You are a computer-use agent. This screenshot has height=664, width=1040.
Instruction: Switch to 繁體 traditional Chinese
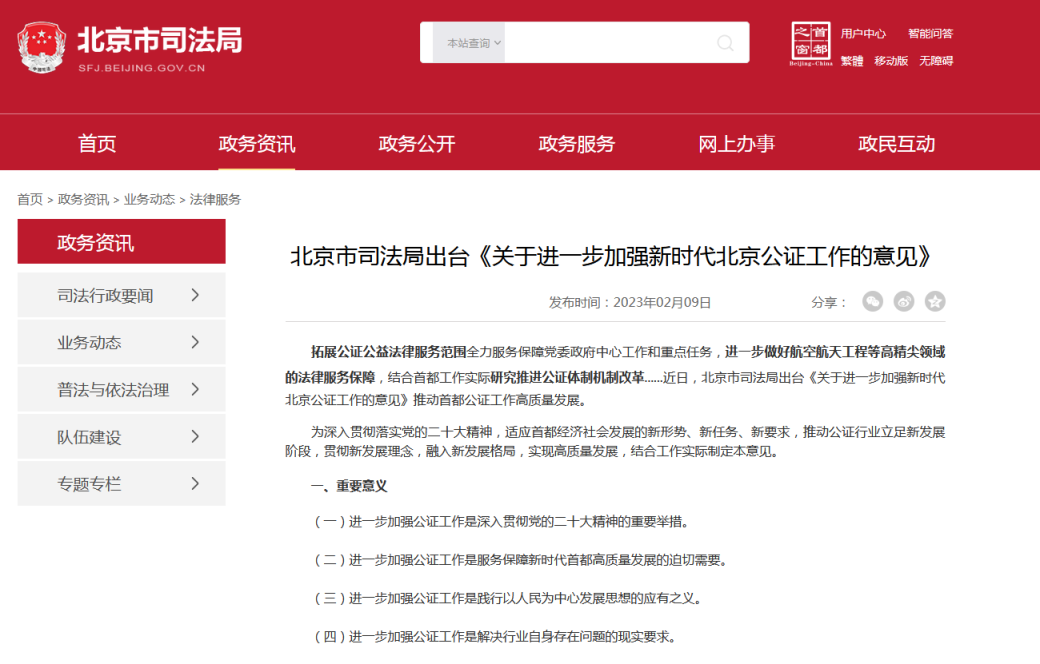click(x=852, y=61)
